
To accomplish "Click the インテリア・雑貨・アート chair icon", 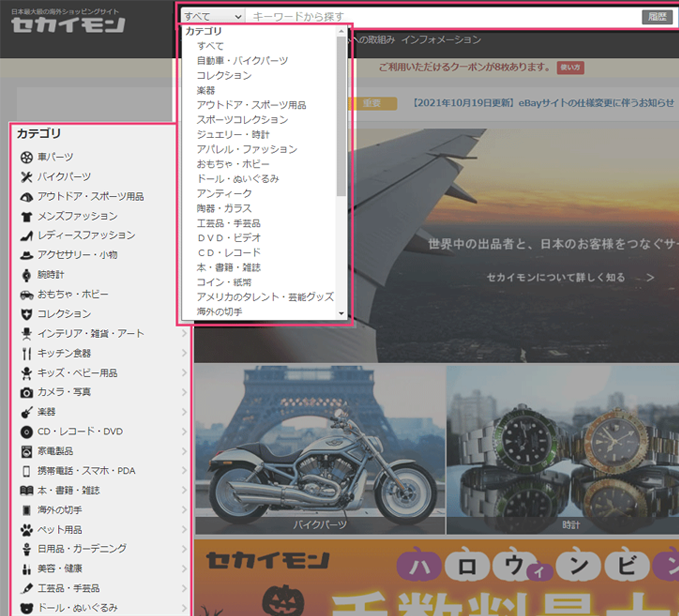I will (x=26, y=334).
